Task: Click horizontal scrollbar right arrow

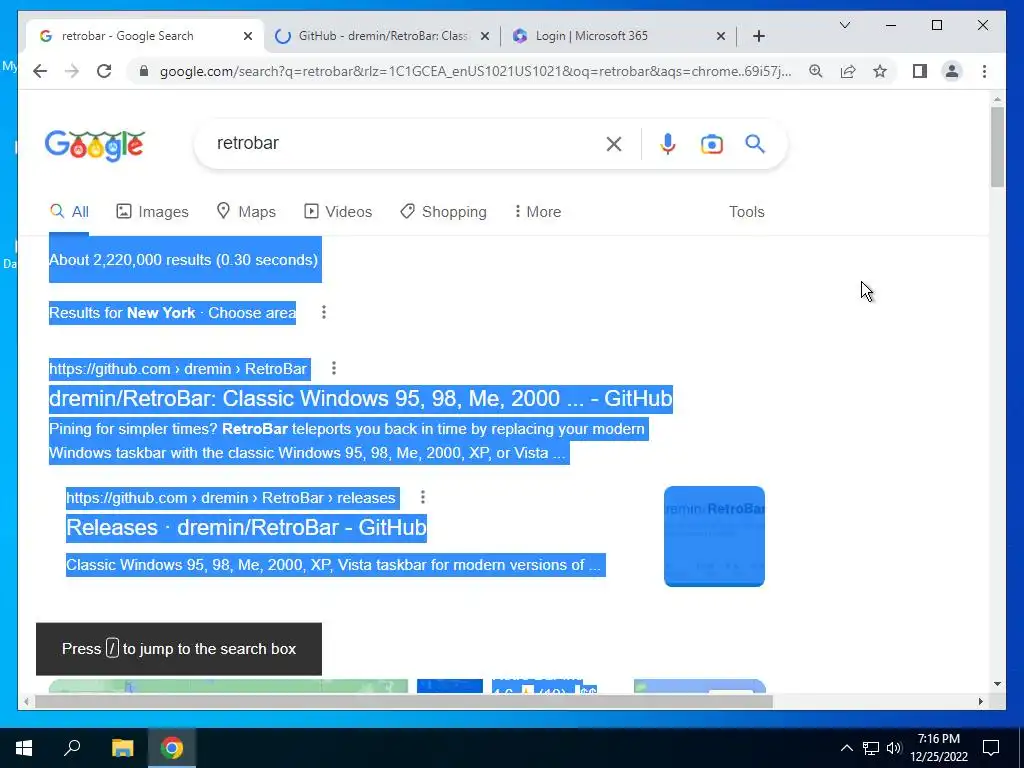Action: [x=980, y=701]
